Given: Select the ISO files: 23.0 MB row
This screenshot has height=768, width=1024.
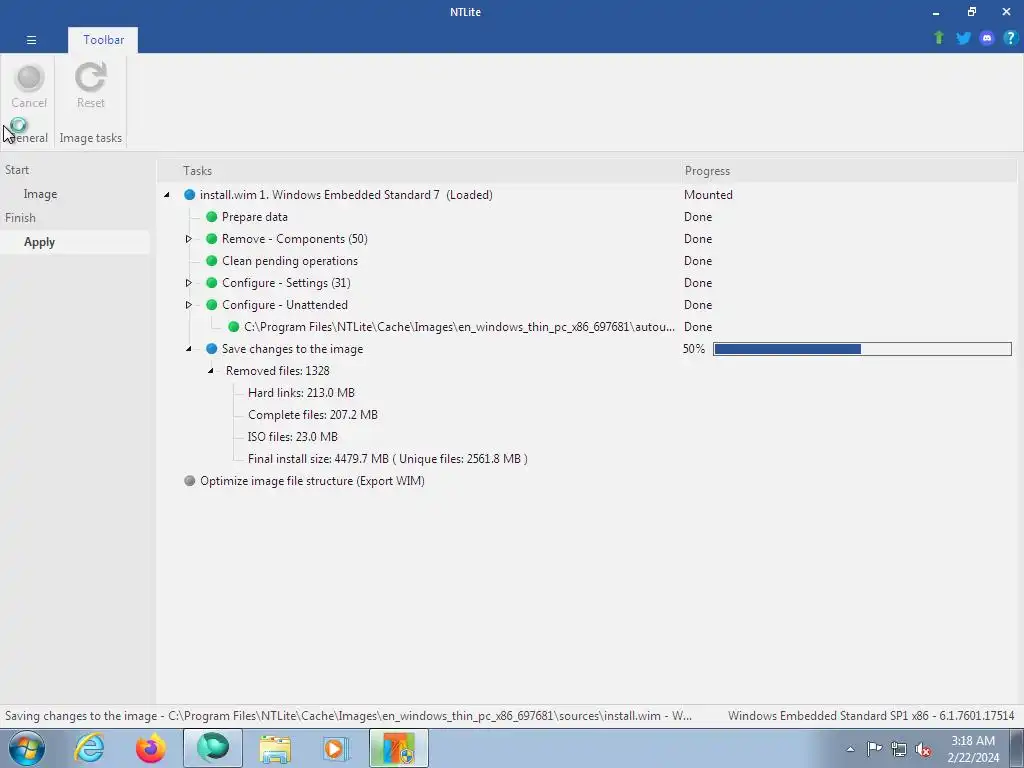Looking at the screenshot, I should (293, 437).
